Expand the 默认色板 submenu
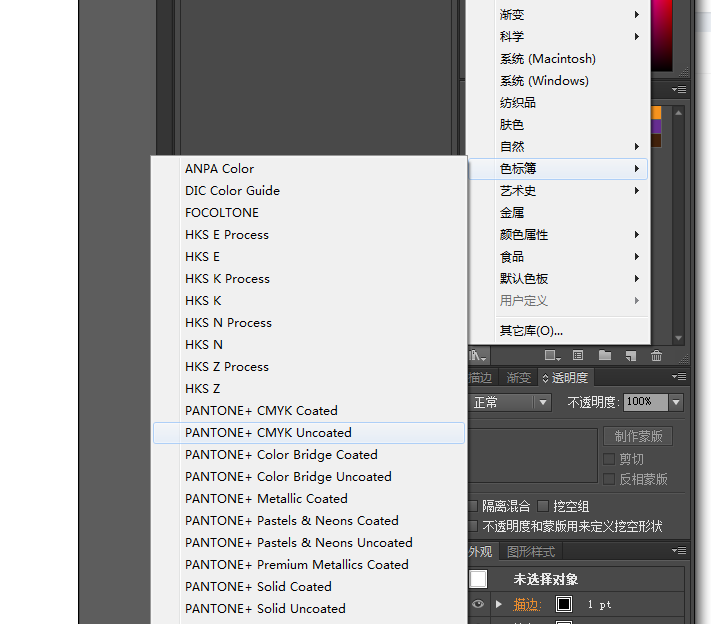Image resolution: width=711 pixels, height=624 pixels. pos(559,278)
